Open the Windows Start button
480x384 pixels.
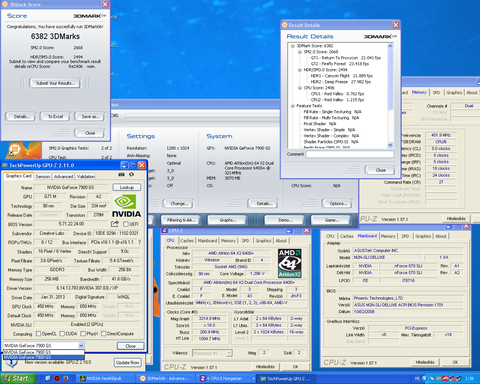pos(18,378)
